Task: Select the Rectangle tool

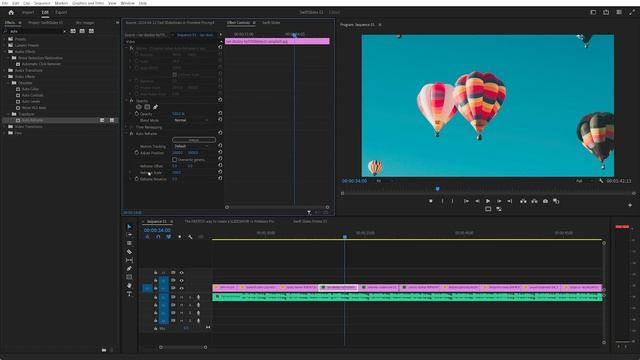Action: (129, 277)
